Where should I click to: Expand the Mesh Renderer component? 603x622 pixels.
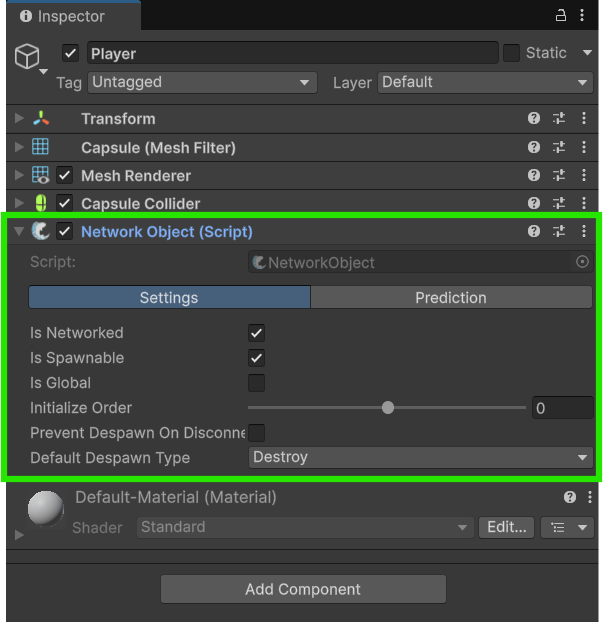tap(19, 175)
